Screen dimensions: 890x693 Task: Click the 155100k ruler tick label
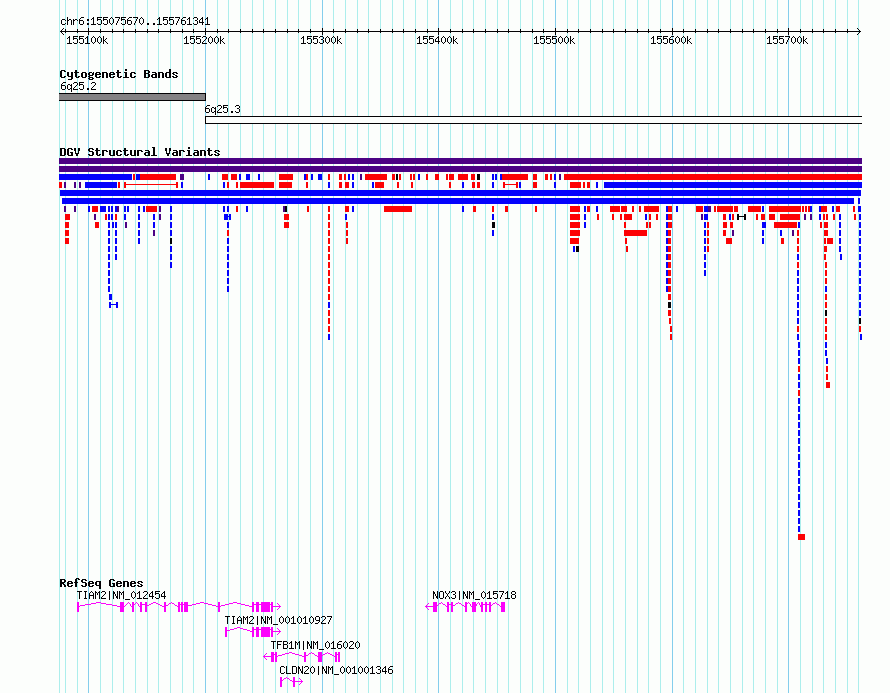[x=87, y=40]
